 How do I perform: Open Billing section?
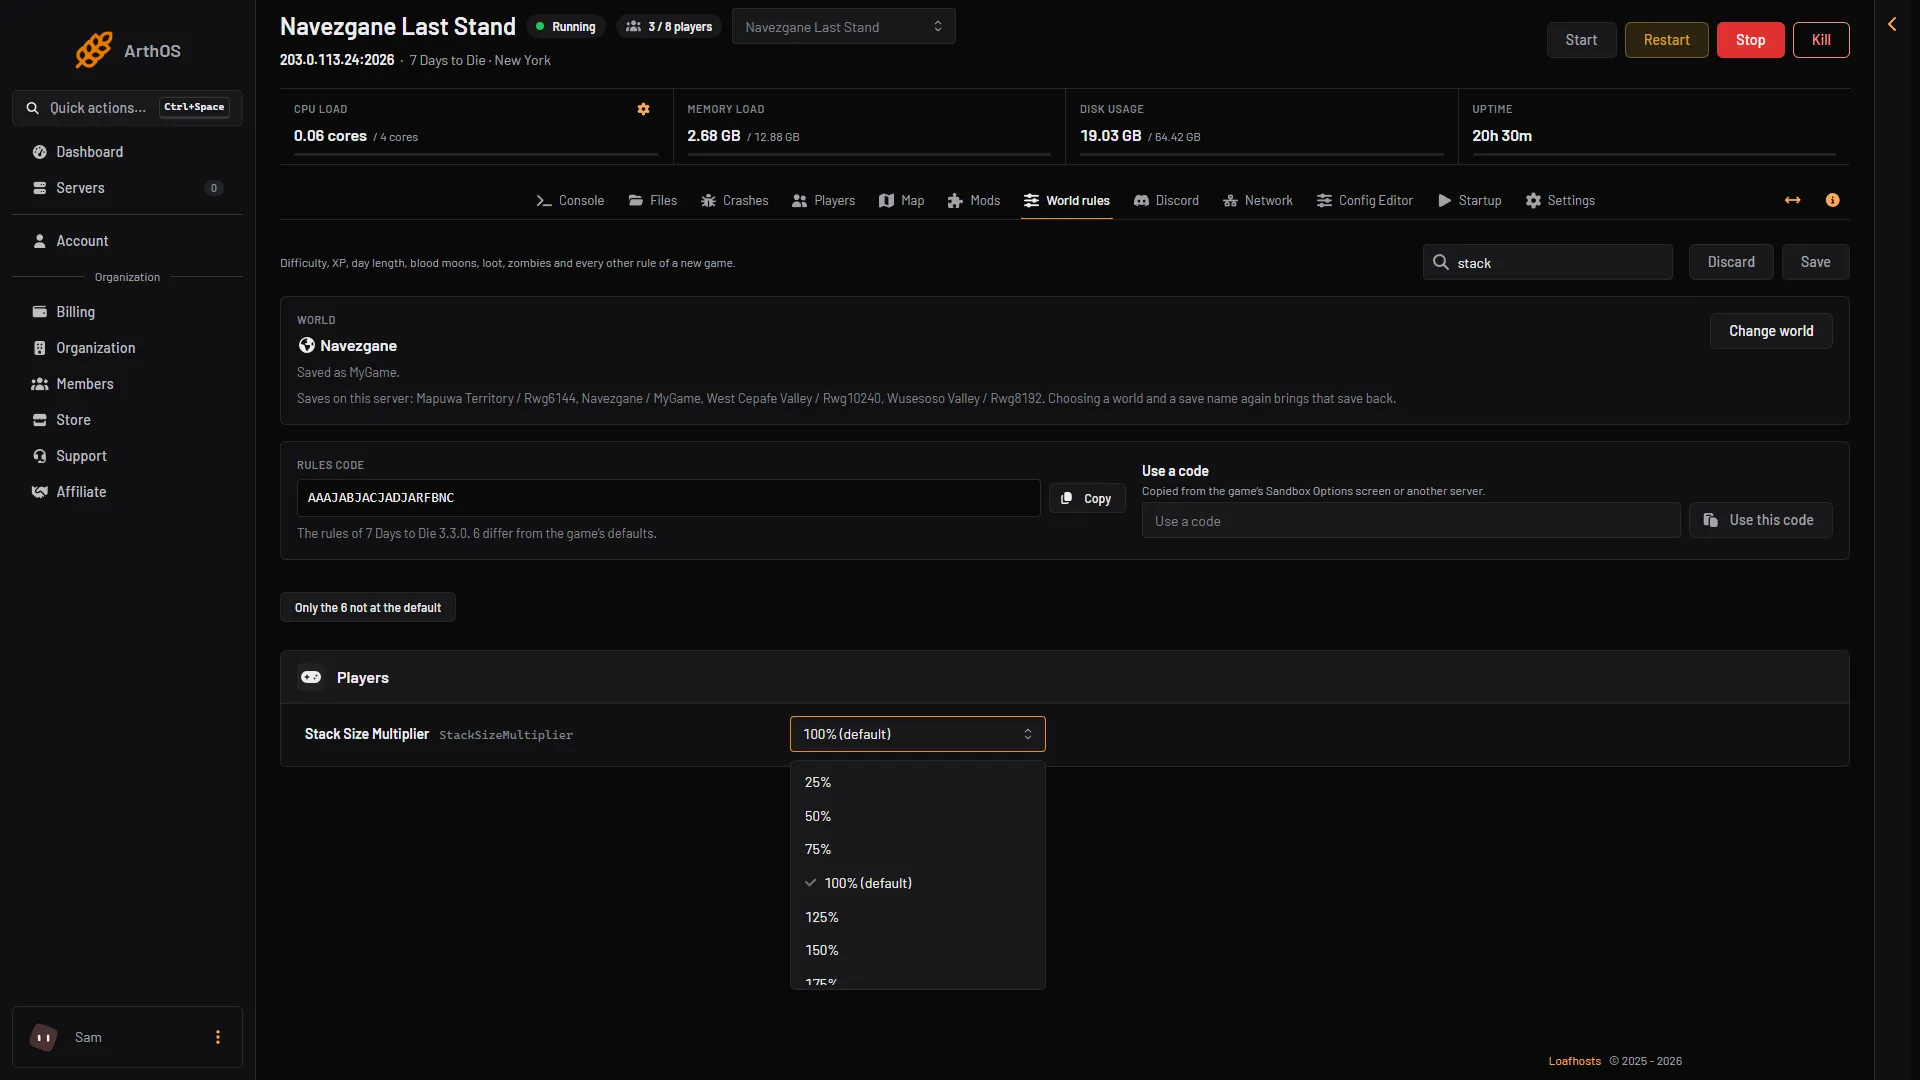coord(127,312)
